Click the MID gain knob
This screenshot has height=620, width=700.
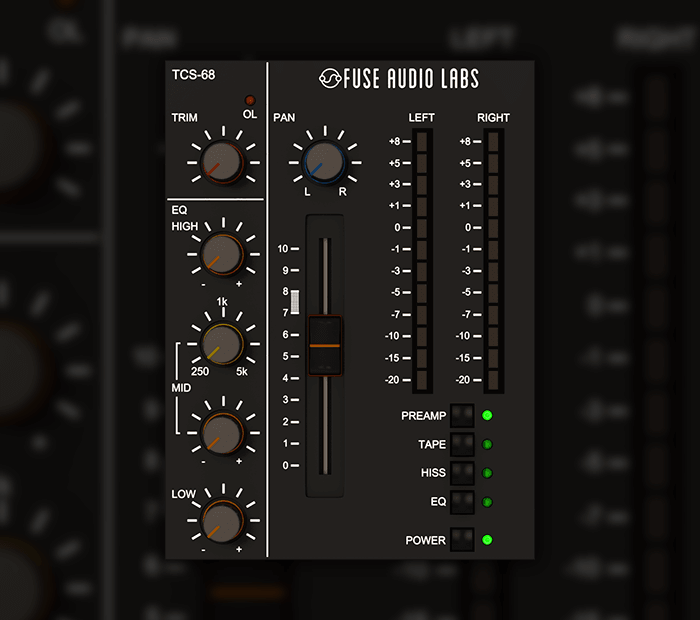click(221, 432)
